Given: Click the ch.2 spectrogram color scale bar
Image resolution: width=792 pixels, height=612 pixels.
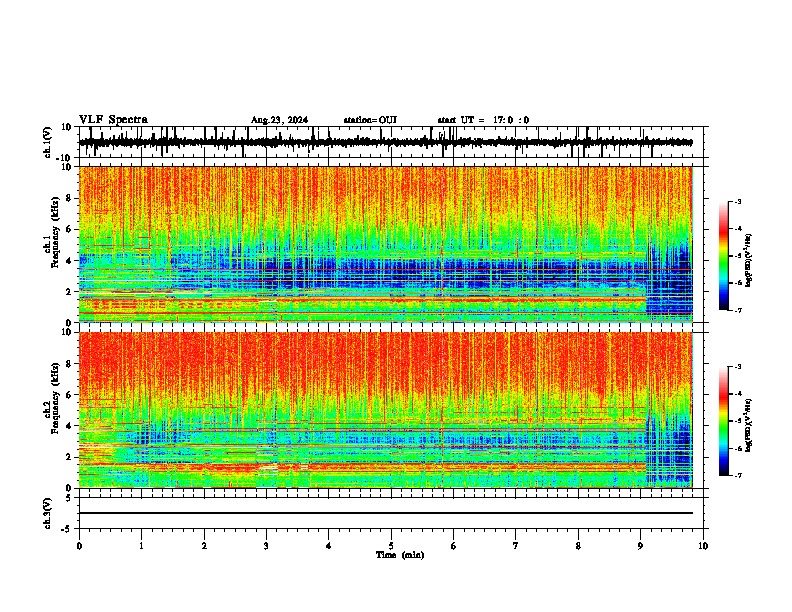Looking at the screenshot, I should pyautogui.click(x=723, y=421).
